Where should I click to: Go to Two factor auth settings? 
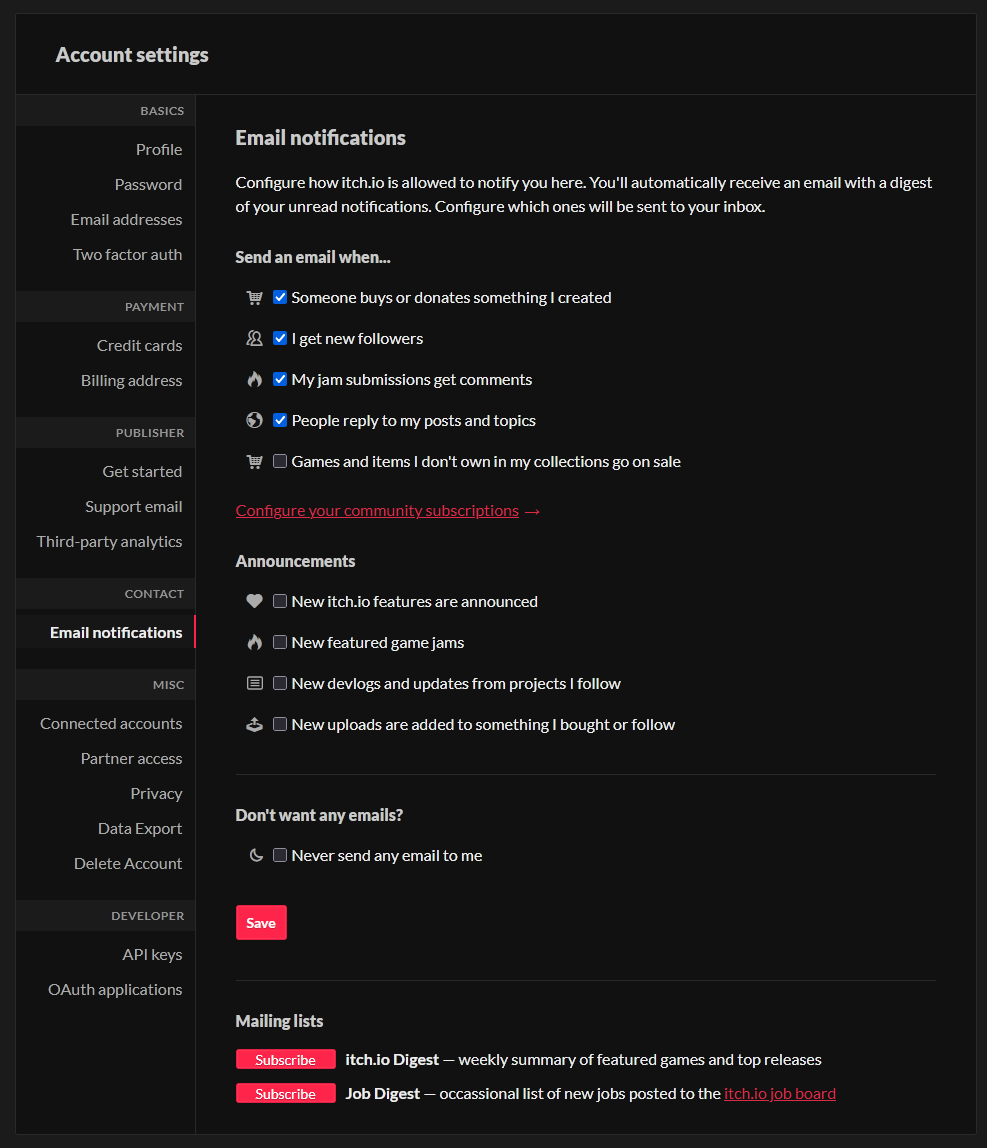coord(127,254)
